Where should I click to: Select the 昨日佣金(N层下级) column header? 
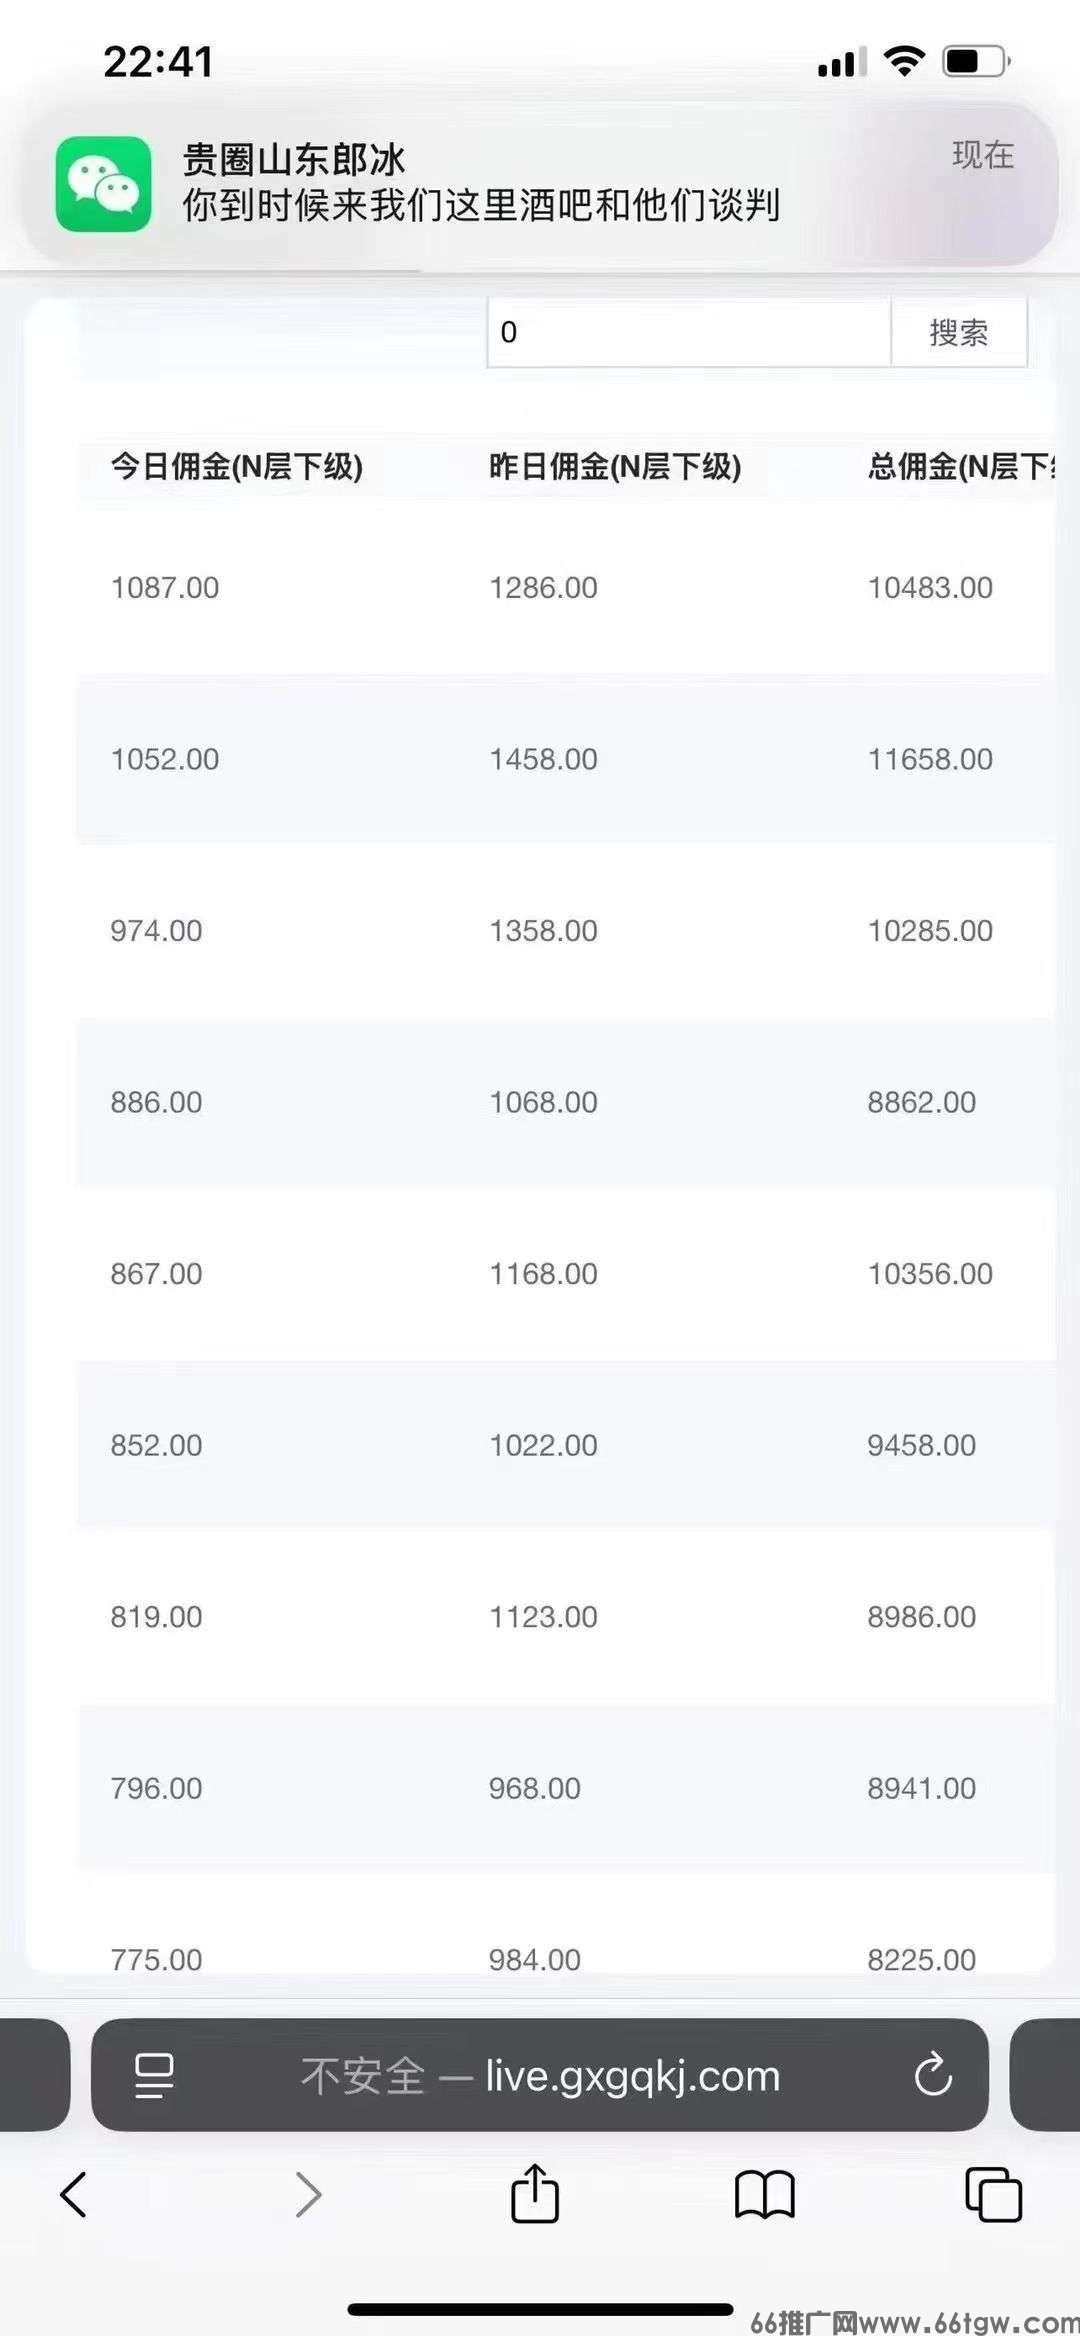615,466
